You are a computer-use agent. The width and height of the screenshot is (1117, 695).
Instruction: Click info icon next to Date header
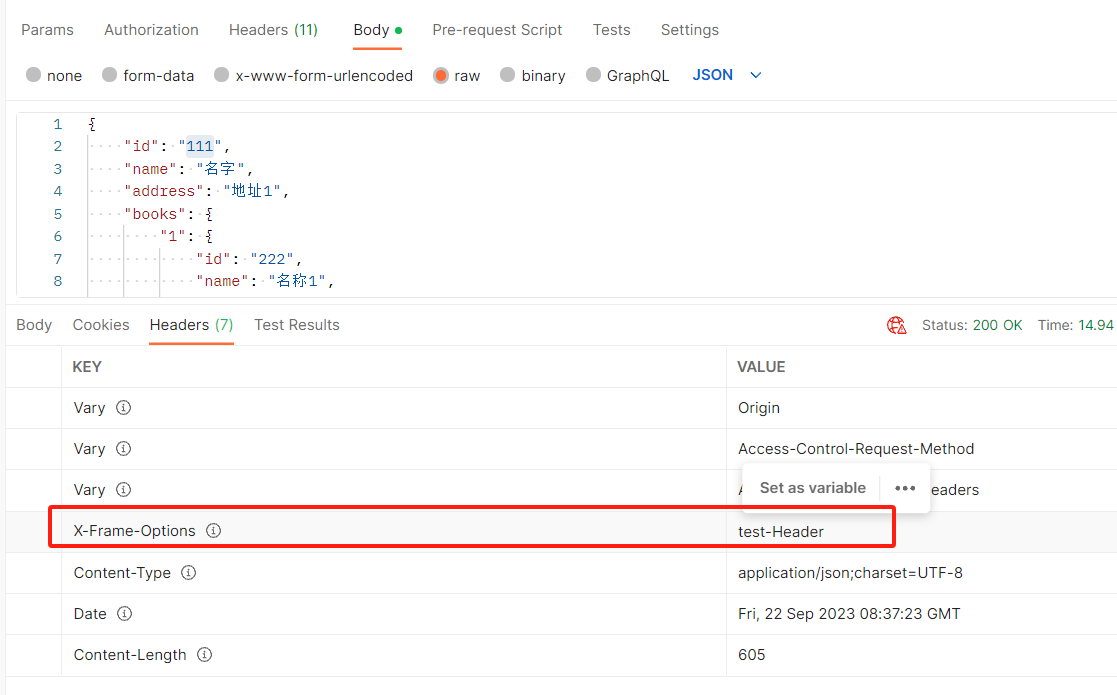124,614
